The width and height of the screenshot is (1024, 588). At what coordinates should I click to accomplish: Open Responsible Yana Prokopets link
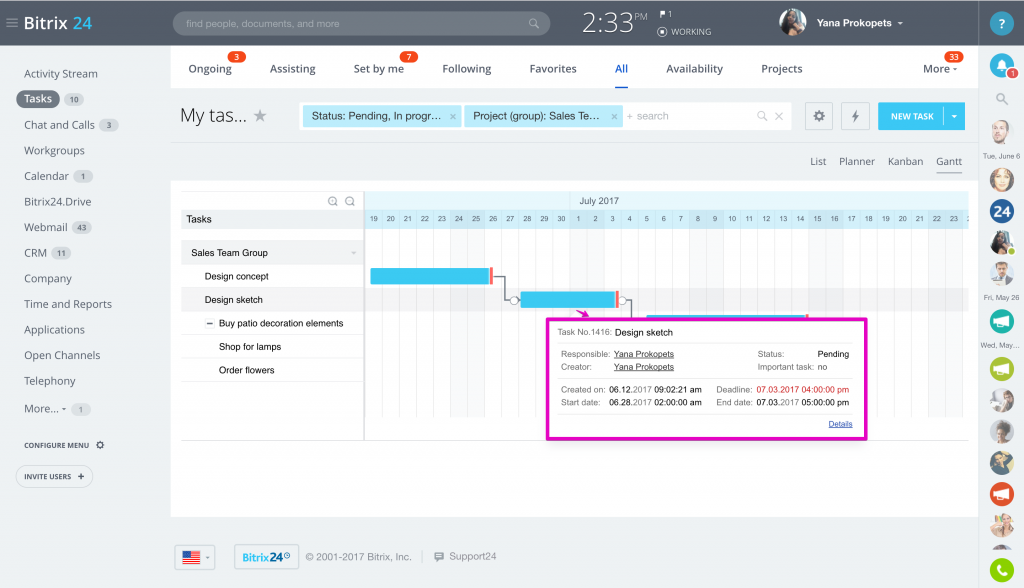click(643, 354)
